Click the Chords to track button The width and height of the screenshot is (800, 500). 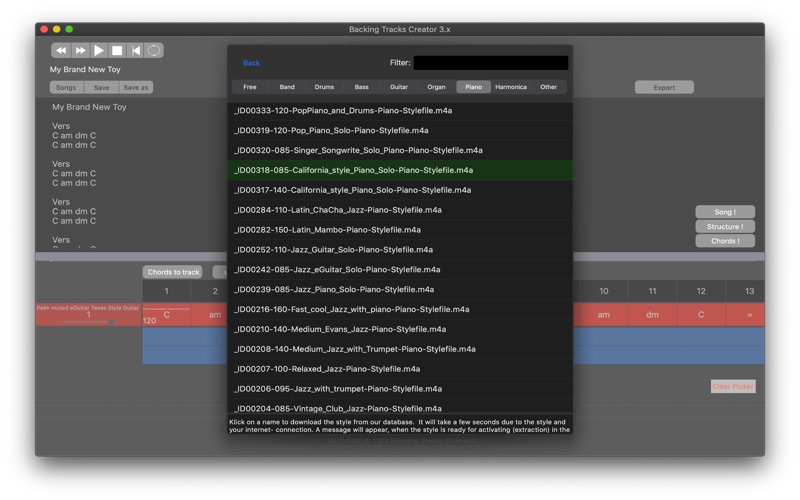pyautogui.click(x=173, y=272)
